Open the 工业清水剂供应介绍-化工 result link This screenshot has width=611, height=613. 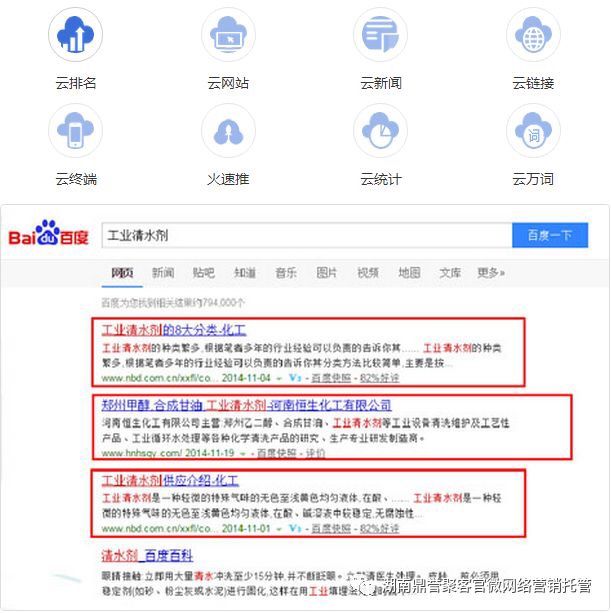[170, 480]
